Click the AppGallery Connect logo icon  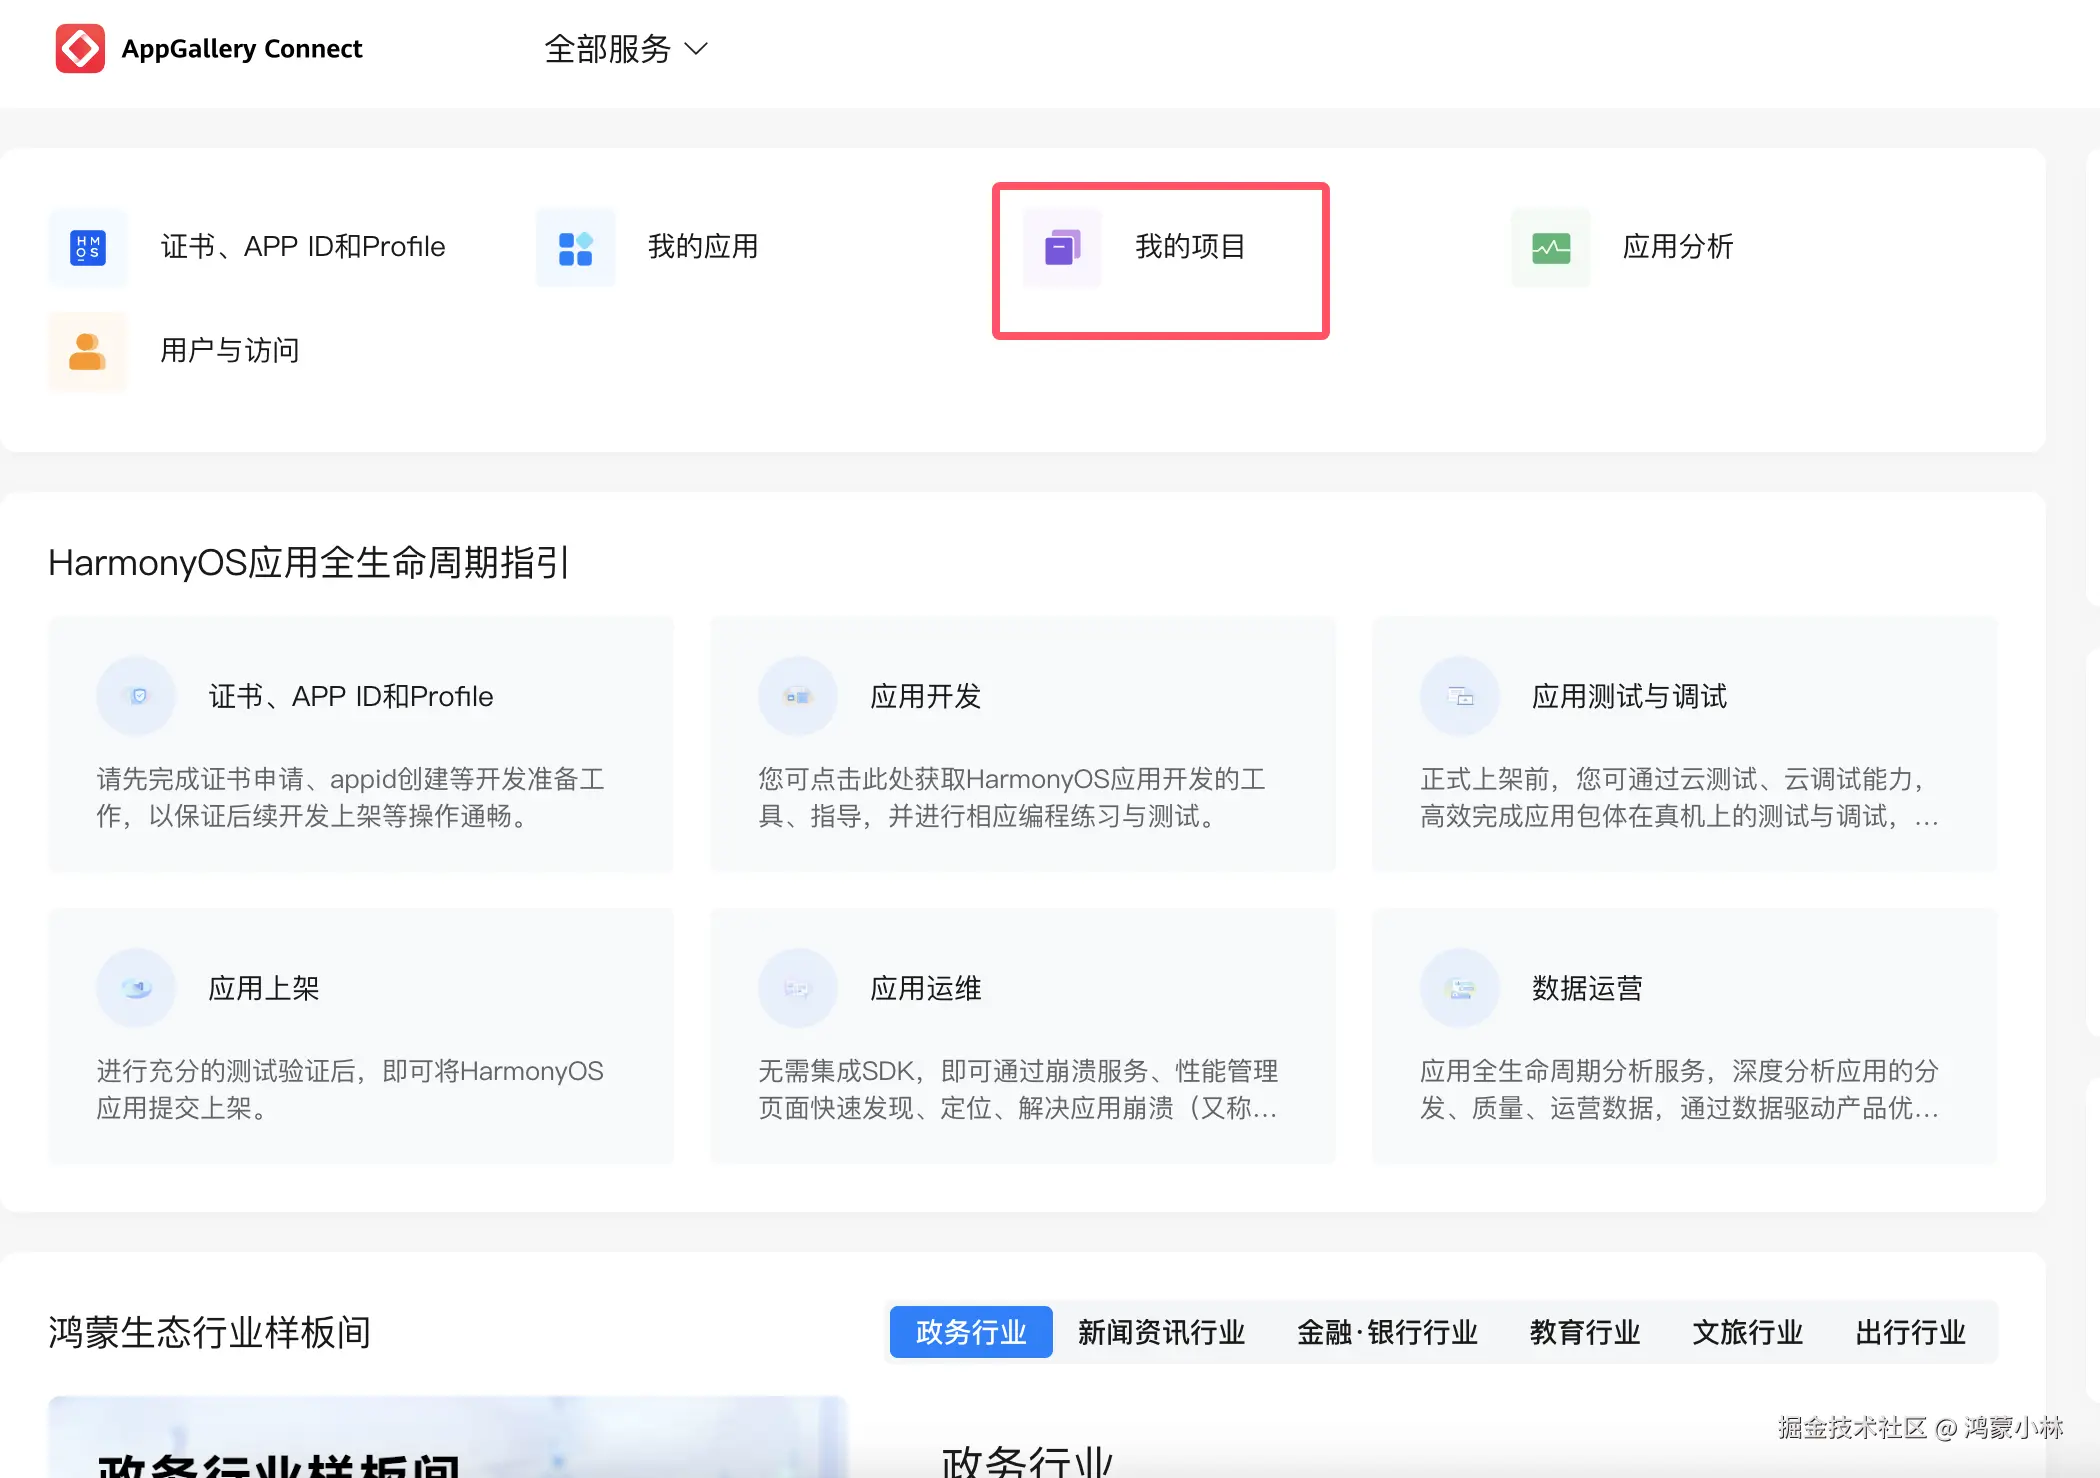click(80, 49)
